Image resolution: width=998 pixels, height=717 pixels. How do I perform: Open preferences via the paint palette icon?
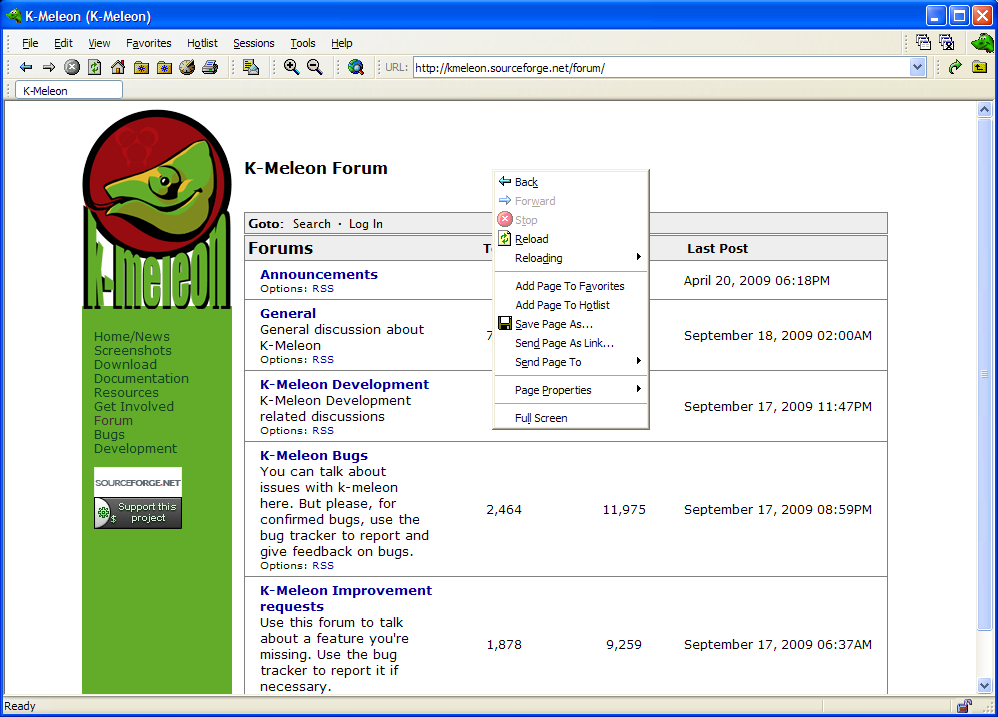click(x=187, y=67)
